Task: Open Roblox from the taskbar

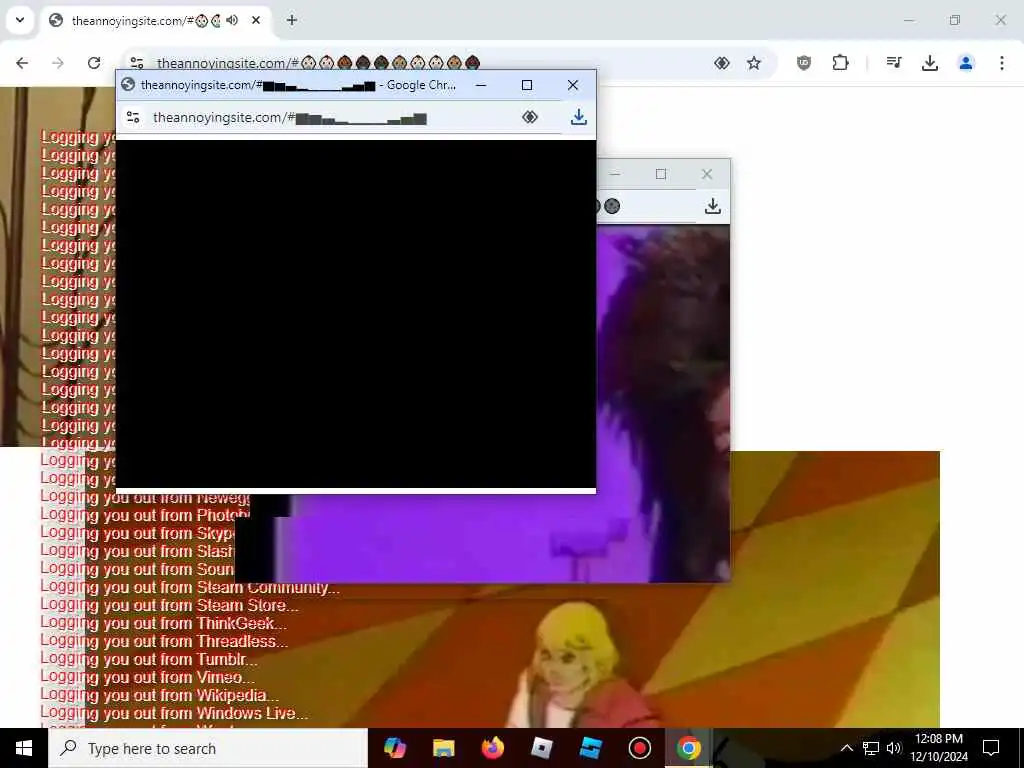Action: pos(541,748)
